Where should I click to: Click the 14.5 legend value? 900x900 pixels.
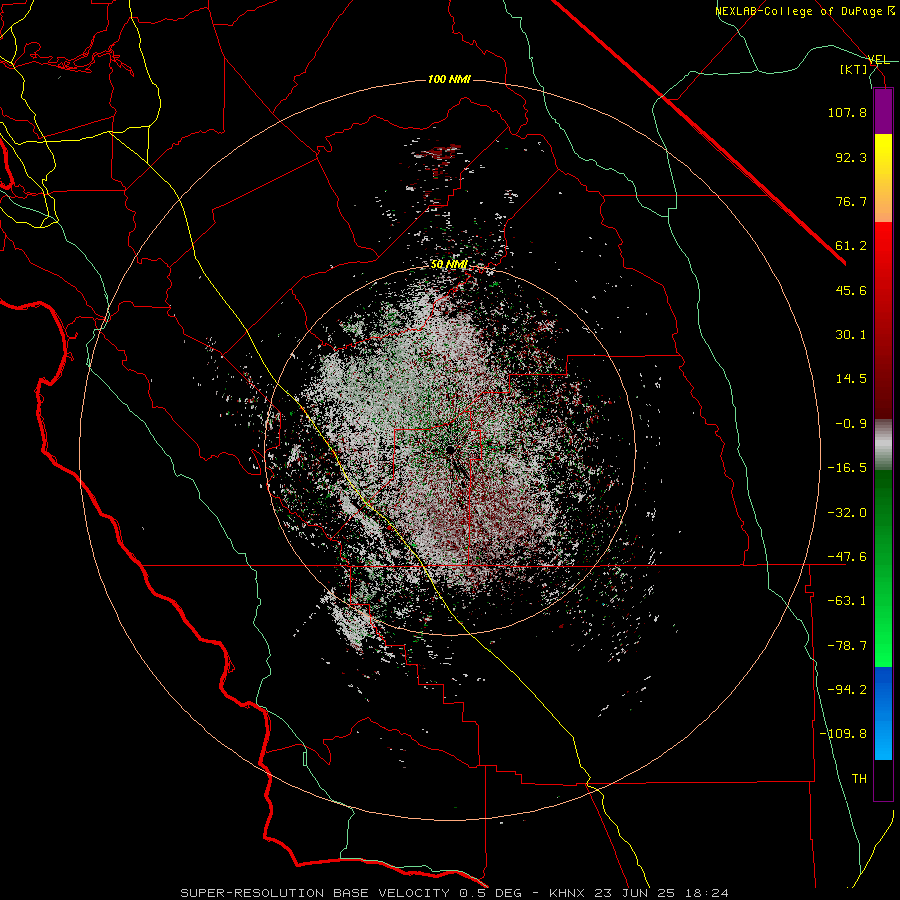tap(851, 379)
